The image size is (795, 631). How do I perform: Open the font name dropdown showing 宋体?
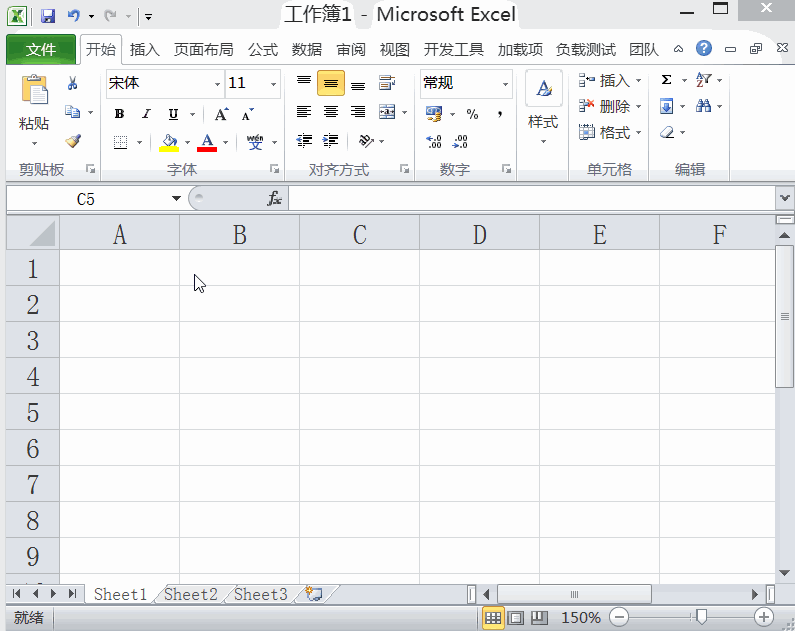coord(217,84)
